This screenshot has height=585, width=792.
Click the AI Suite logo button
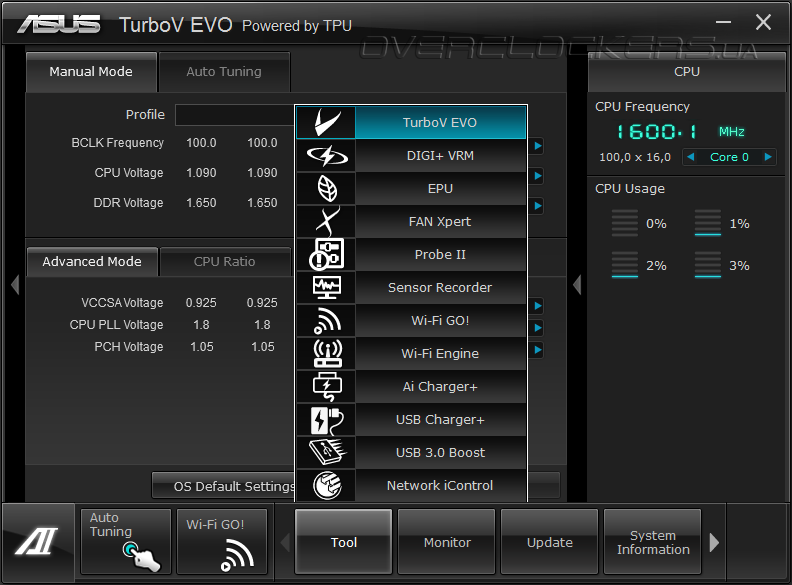point(38,542)
